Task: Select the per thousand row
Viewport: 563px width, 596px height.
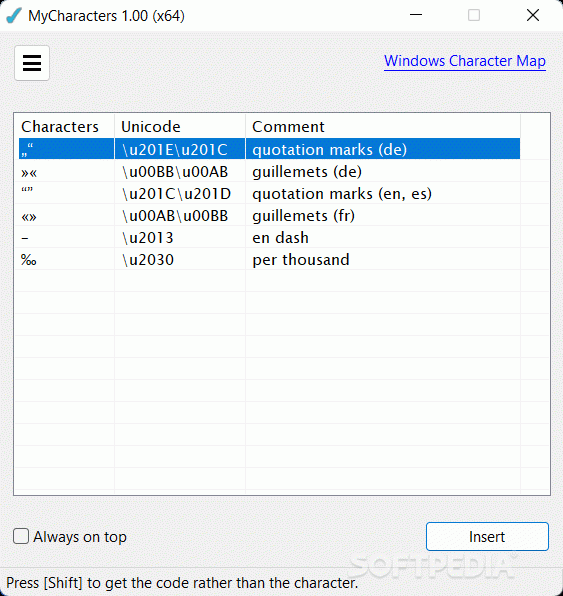Action: (x=269, y=260)
